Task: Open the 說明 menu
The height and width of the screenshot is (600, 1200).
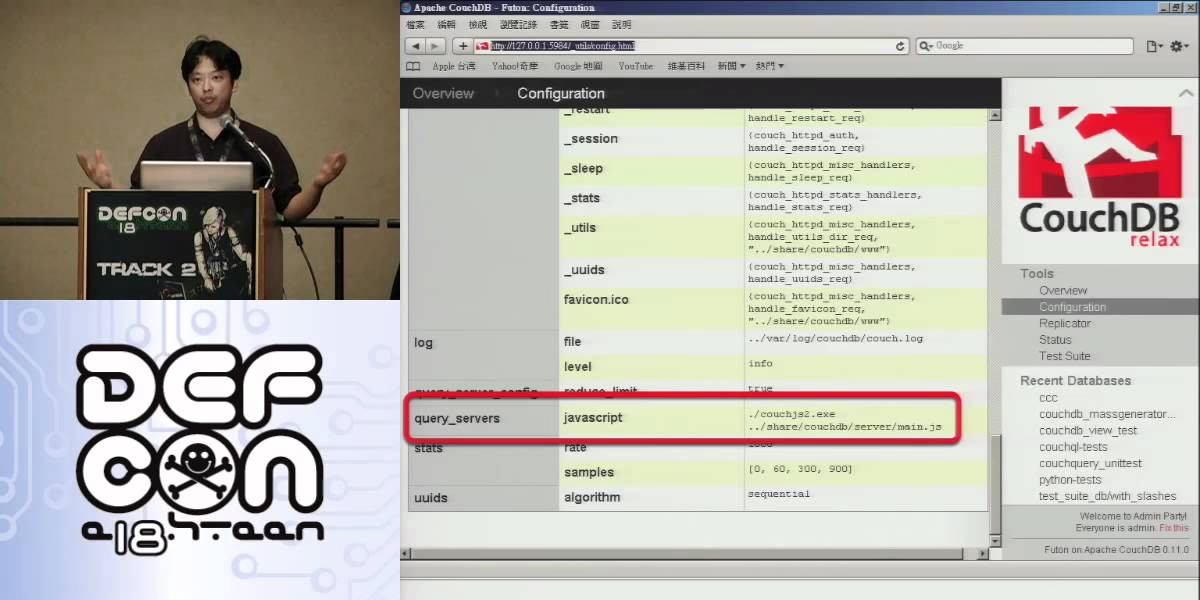Action: pos(622,25)
